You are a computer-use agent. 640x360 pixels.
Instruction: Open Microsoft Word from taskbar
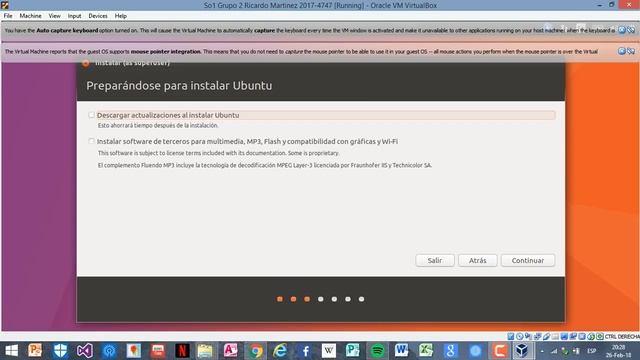tap(401, 351)
